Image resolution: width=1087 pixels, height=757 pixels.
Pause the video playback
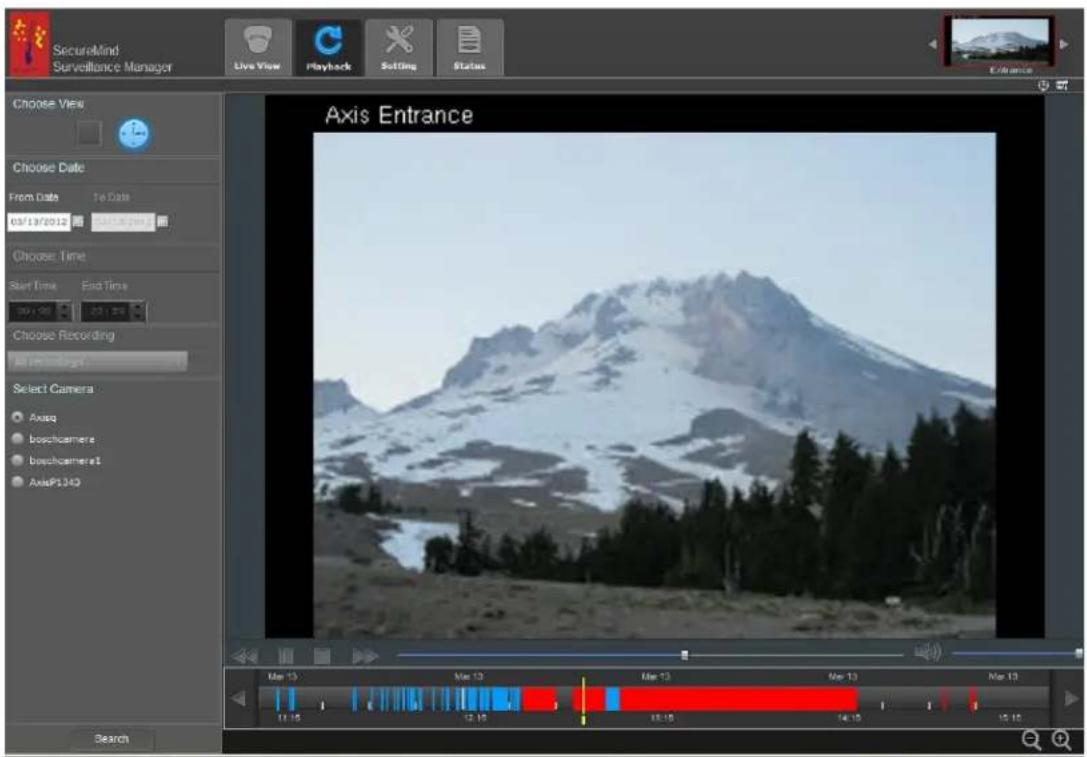pyautogui.click(x=286, y=656)
